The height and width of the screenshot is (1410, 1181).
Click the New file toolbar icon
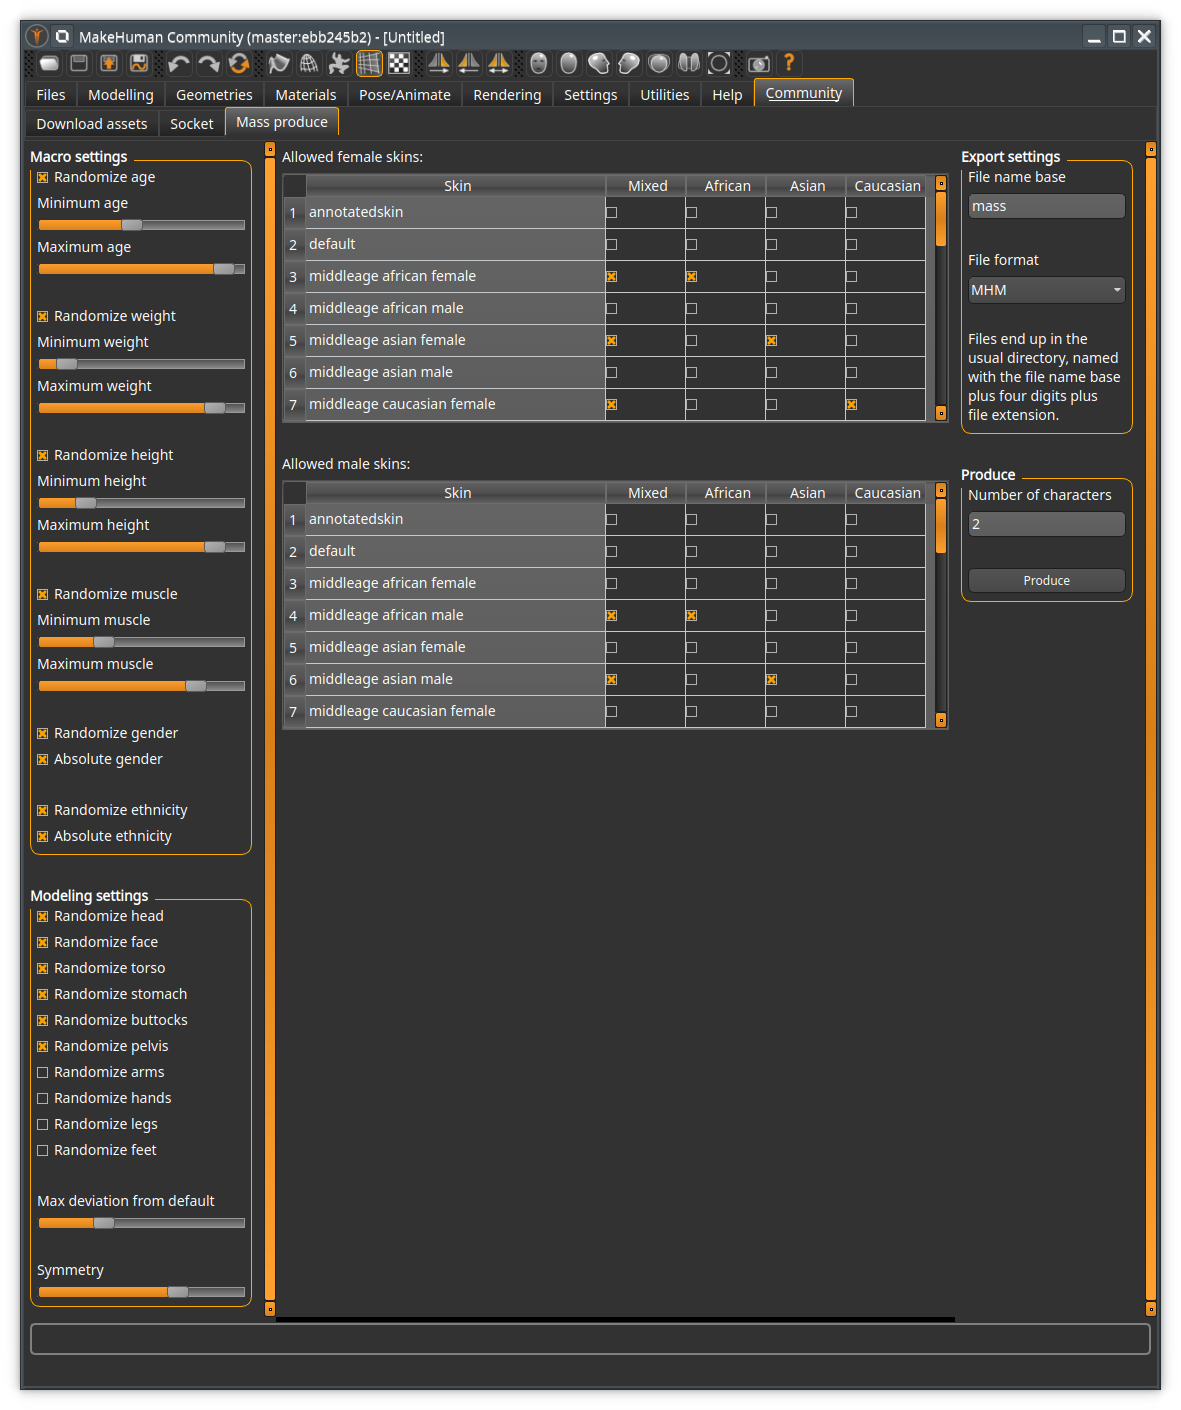(49, 64)
